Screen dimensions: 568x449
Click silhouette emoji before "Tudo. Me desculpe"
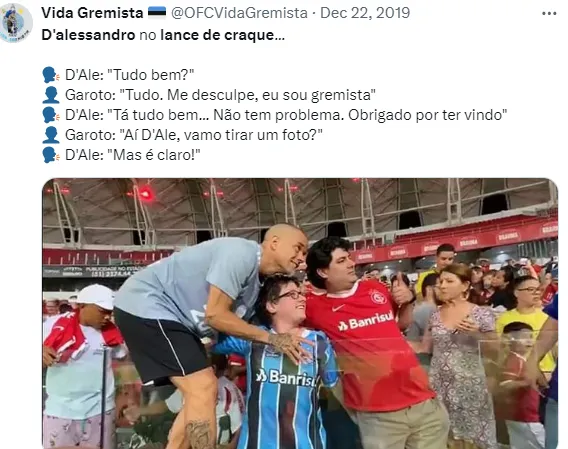(50, 95)
